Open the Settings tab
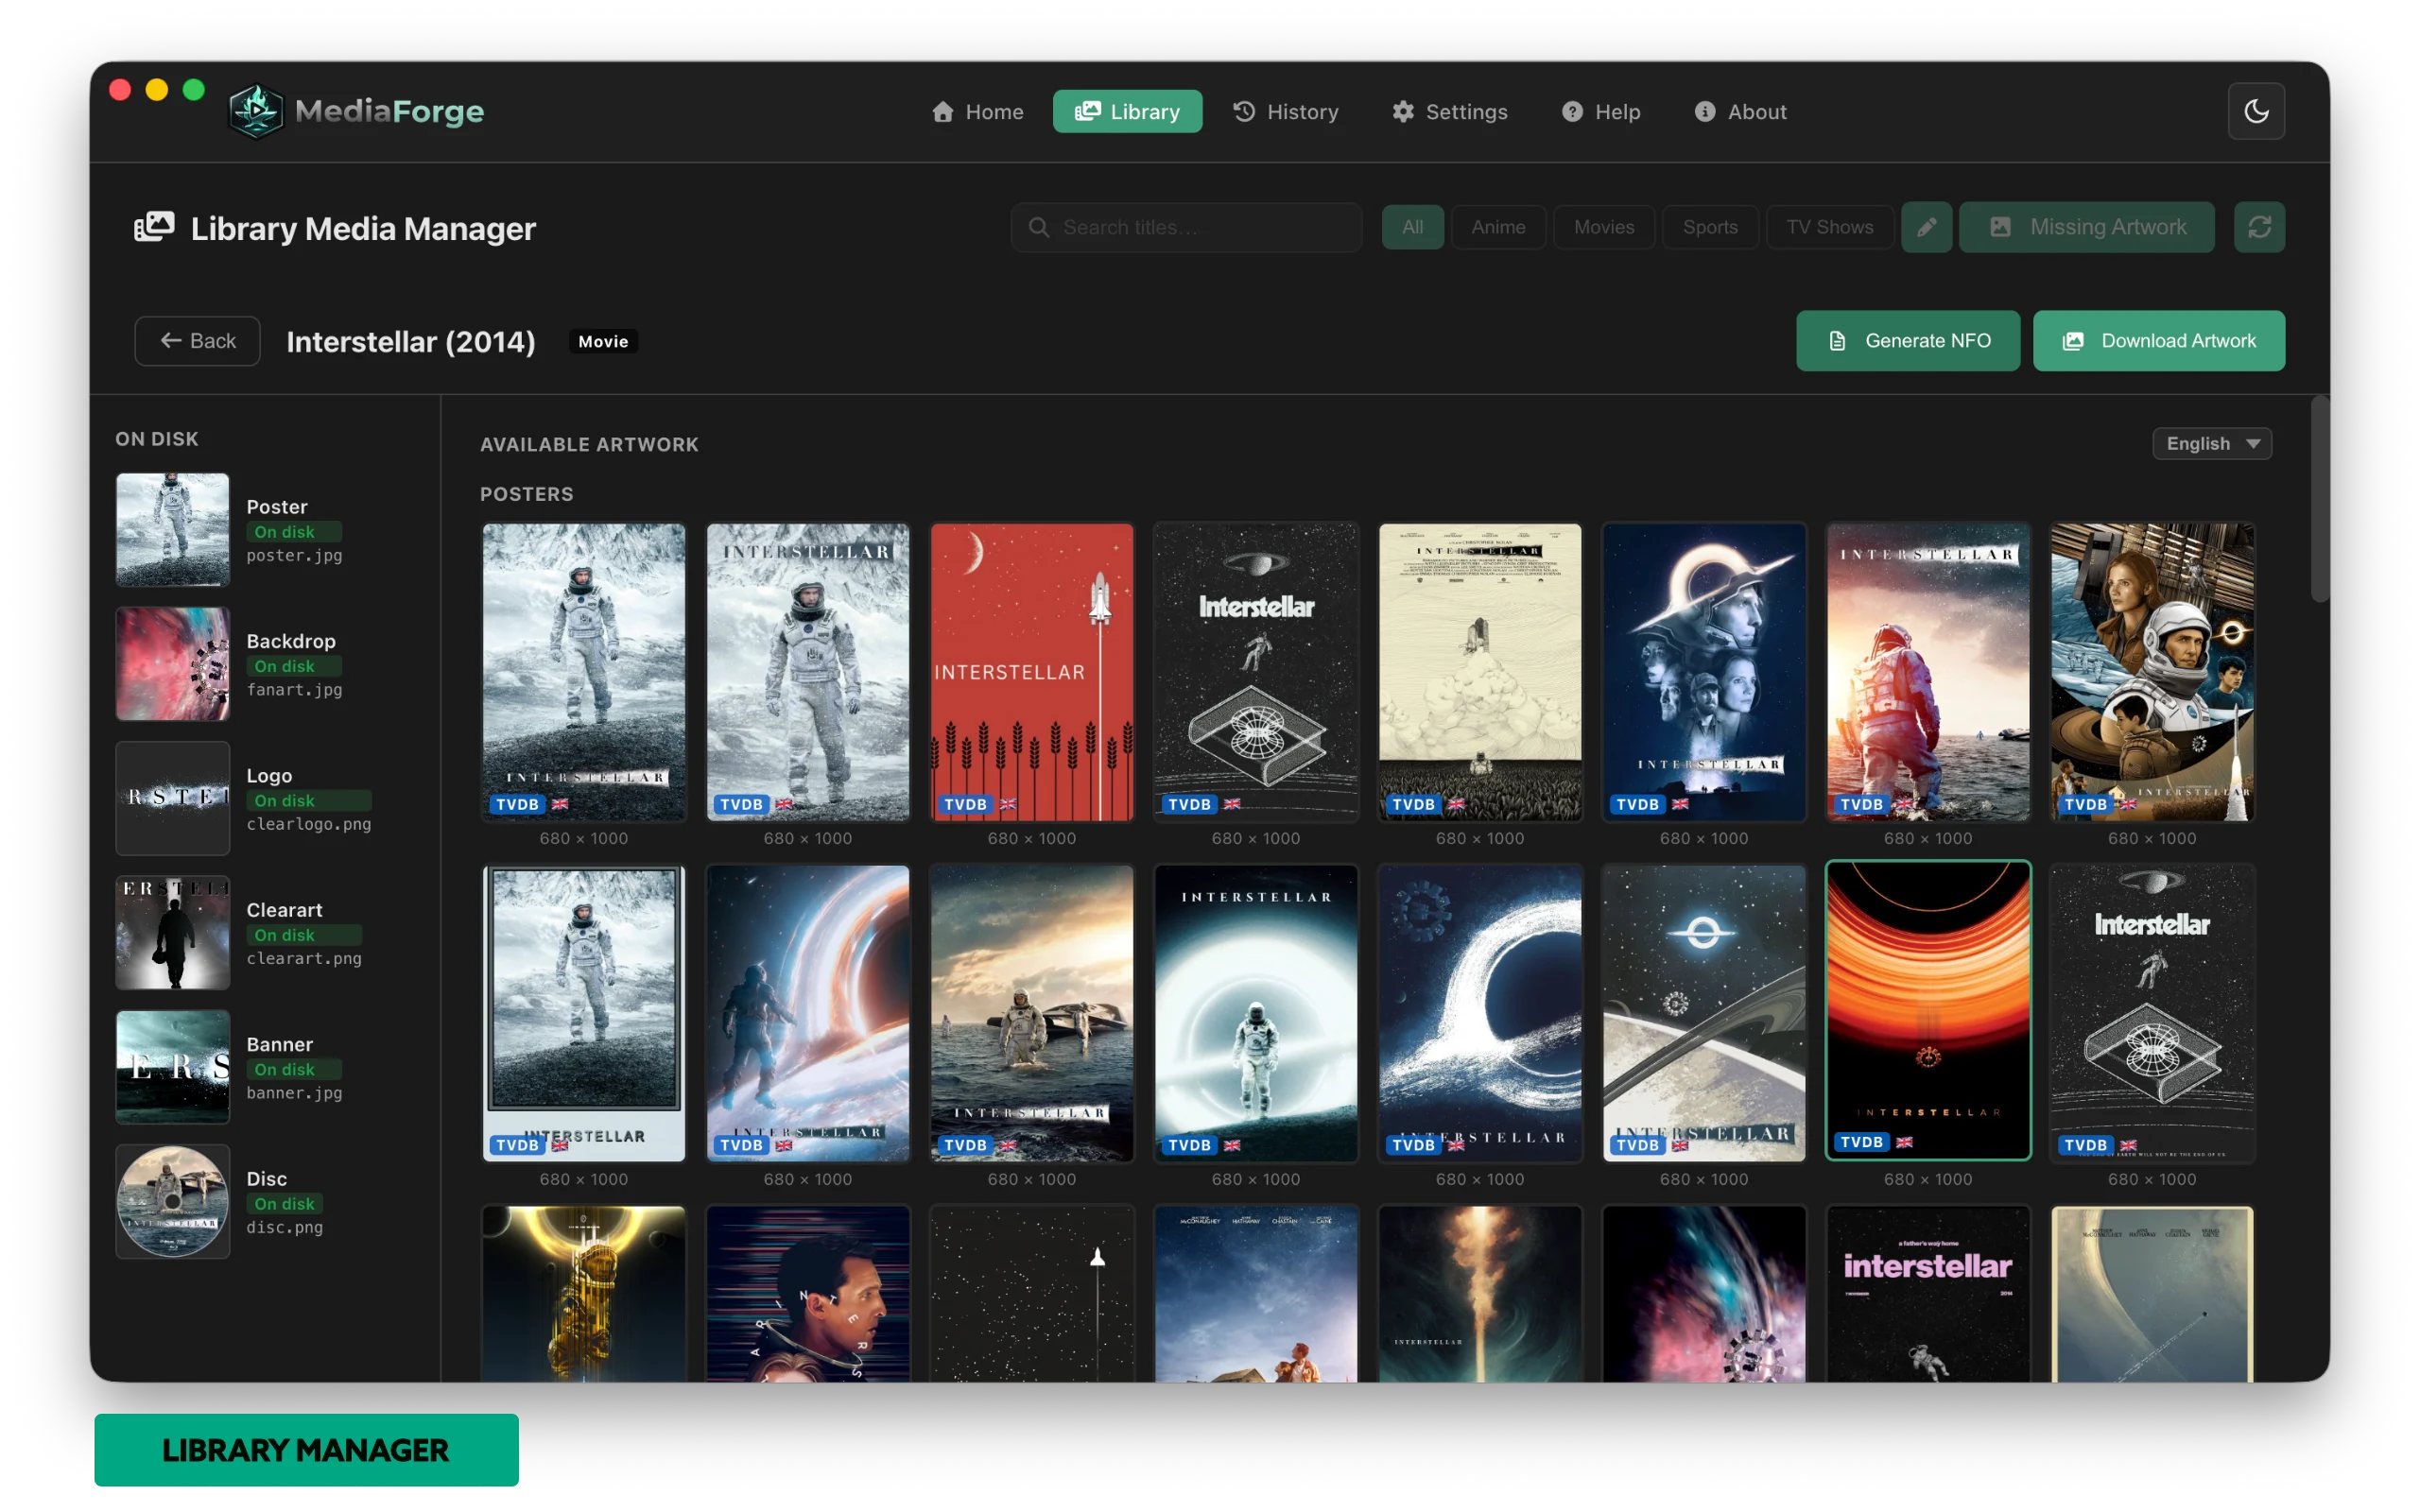This screenshot has width=2420, height=1512. pyautogui.click(x=1450, y=111)
